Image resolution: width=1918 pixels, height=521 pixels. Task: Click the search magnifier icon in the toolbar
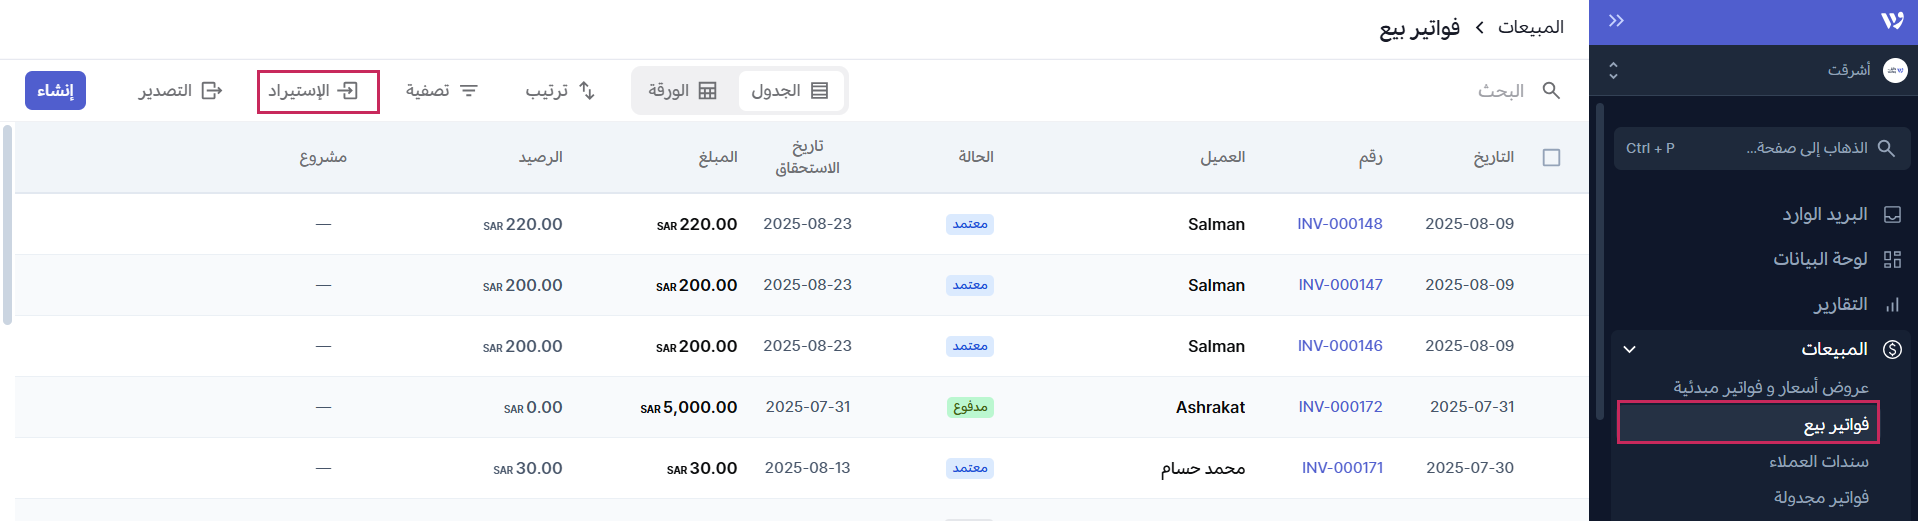pos(1551,91)
